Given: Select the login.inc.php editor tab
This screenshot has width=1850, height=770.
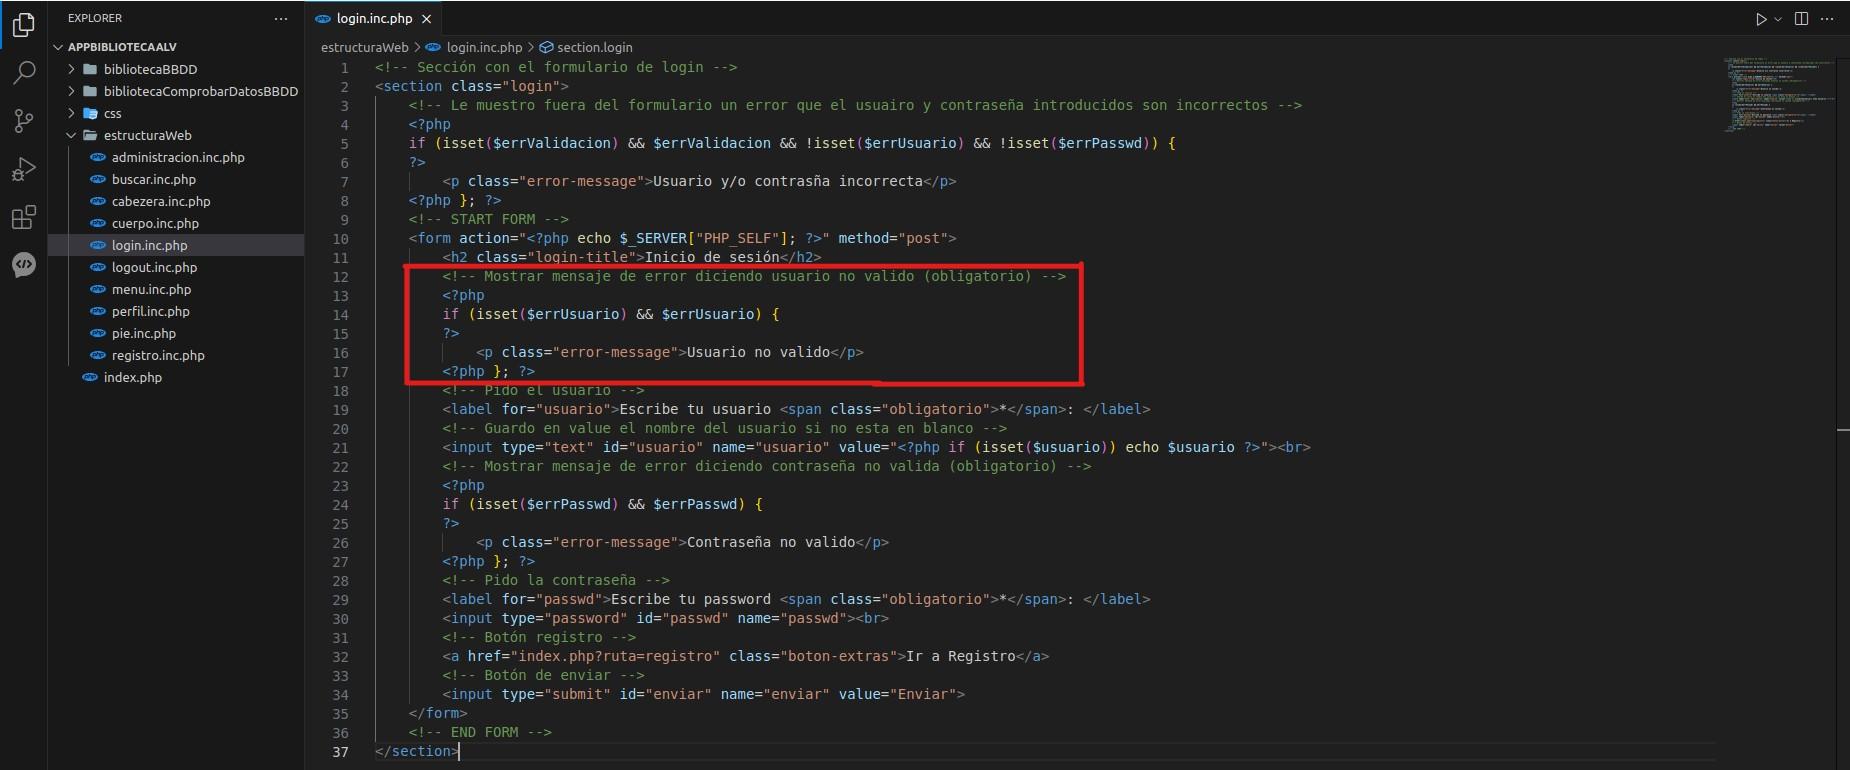Looking at the screenshot, I should coord(373,19).
